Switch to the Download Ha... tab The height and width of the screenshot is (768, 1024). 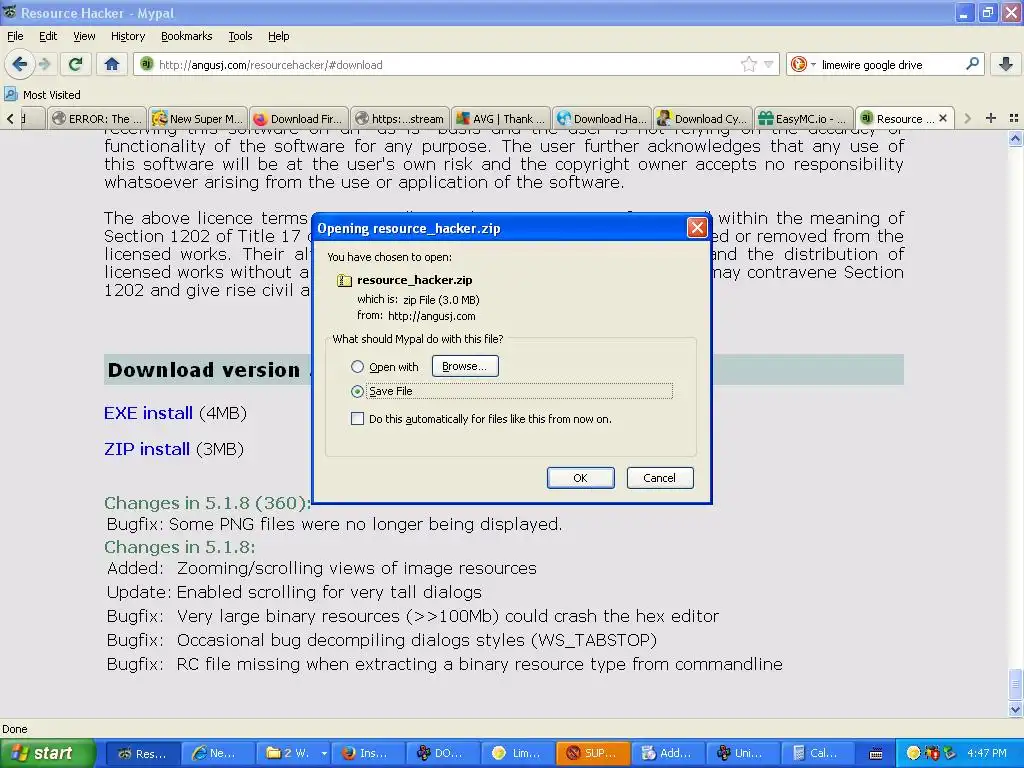pyautogui.click(x=601, y=118)
